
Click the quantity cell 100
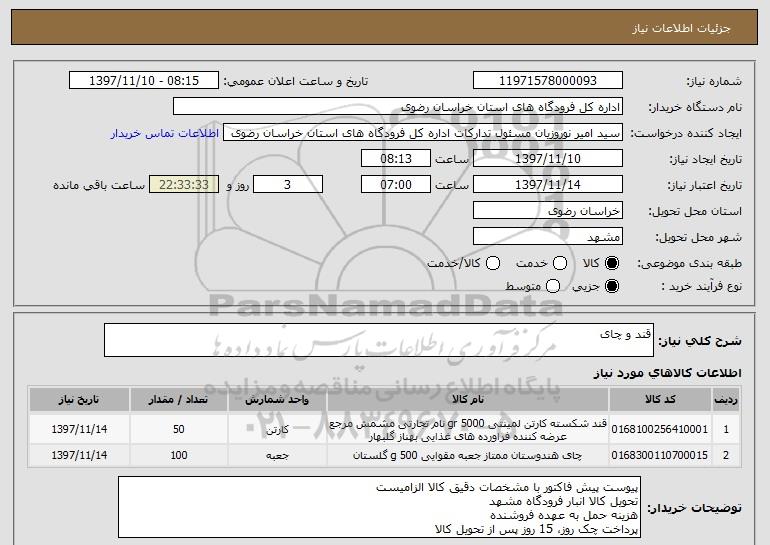(178, 455)
